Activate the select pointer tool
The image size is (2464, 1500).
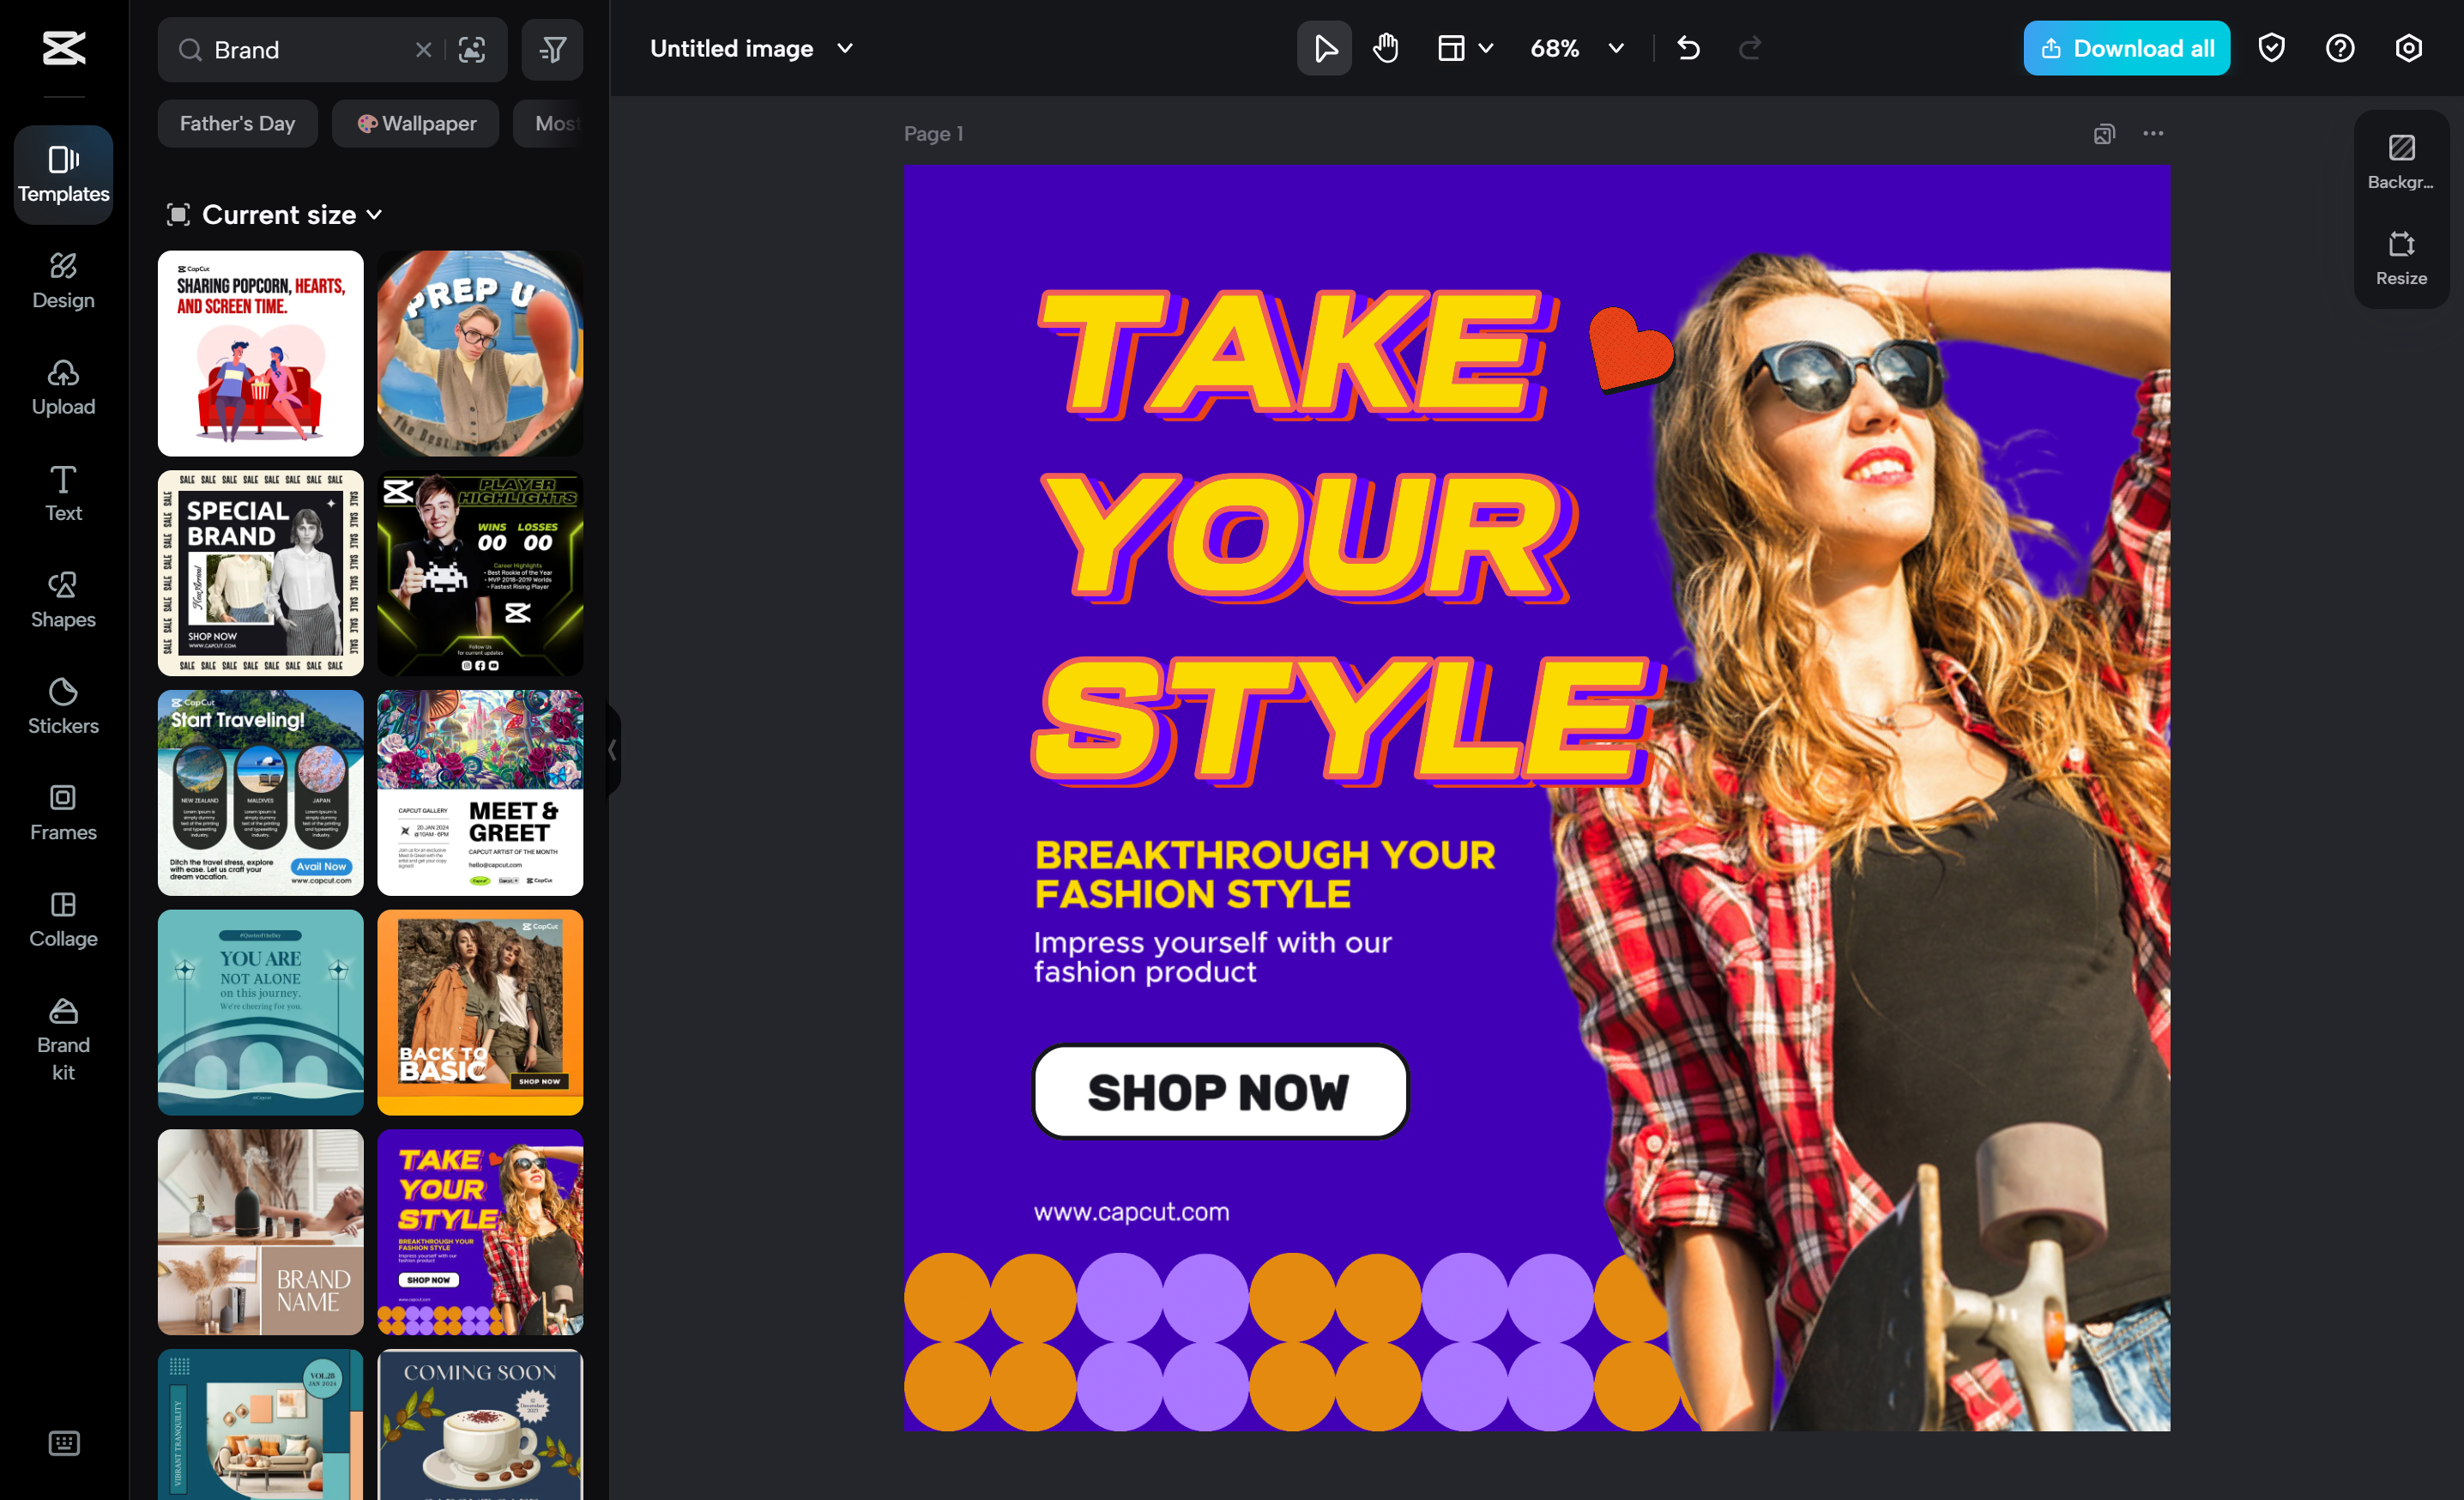pyautogui.click(x=1324, y=48)
